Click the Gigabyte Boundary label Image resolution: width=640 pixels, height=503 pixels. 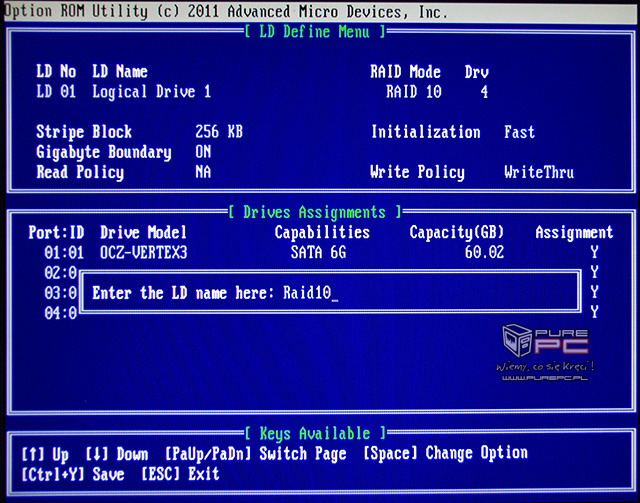pos(104,153)
